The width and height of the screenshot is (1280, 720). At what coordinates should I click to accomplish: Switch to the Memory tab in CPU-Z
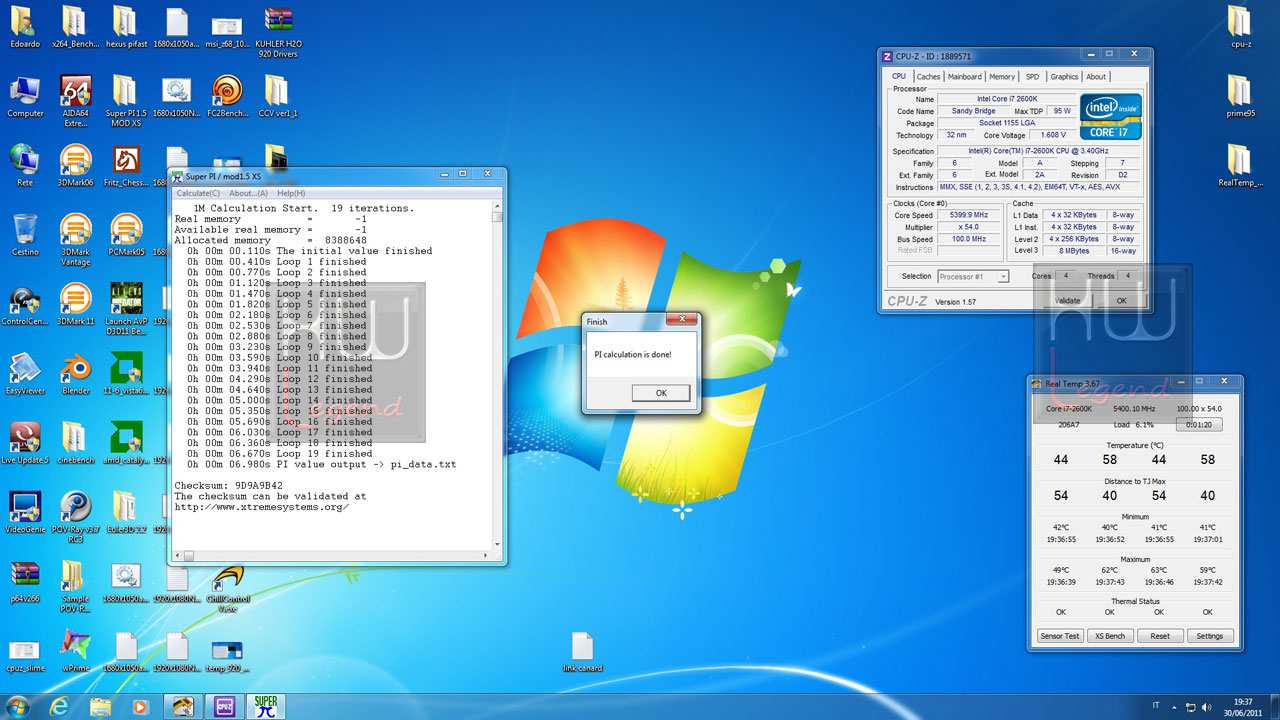pyautogui.click(x=1002, y=76)
